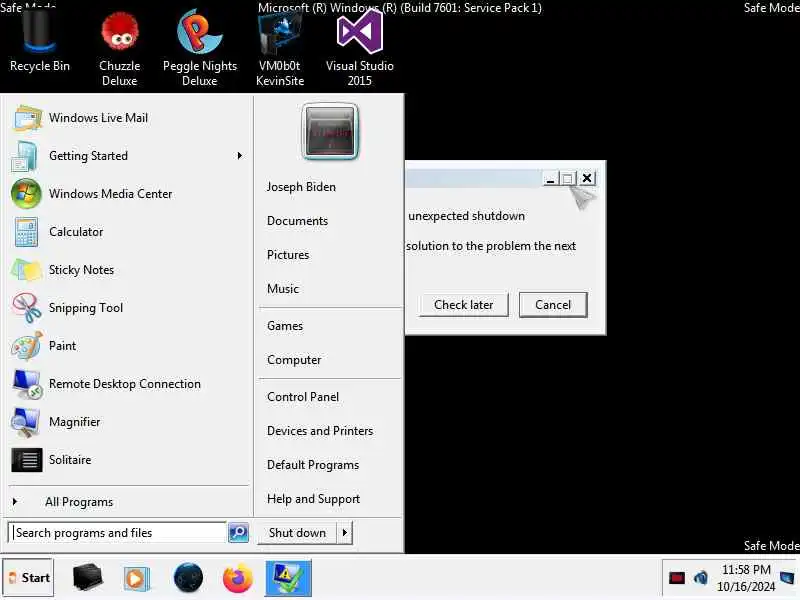Close the unexpected shutdown dialog

(587, 178)
